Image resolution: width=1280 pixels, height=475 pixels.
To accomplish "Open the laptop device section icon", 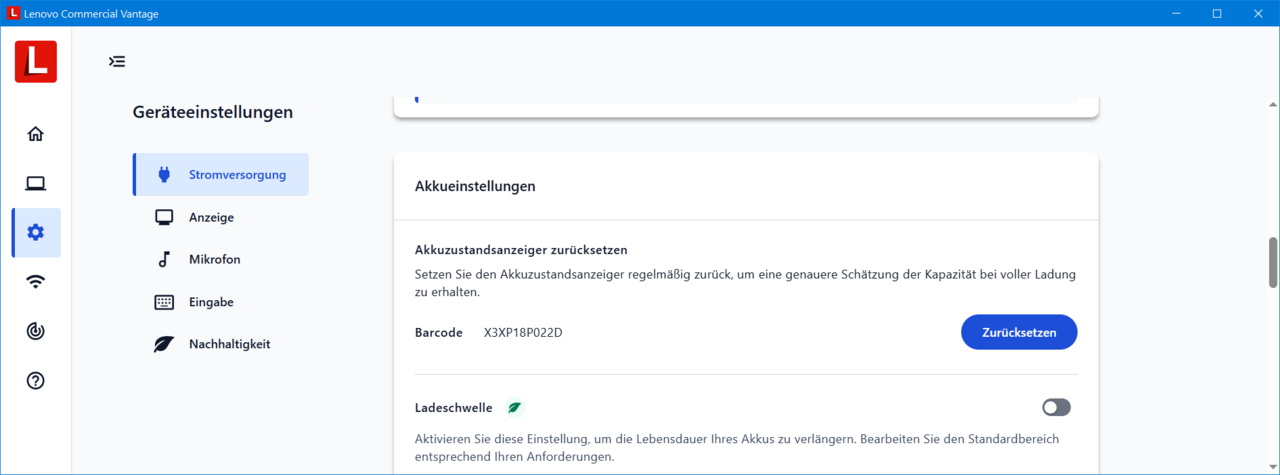I will [x=36, y=183].
